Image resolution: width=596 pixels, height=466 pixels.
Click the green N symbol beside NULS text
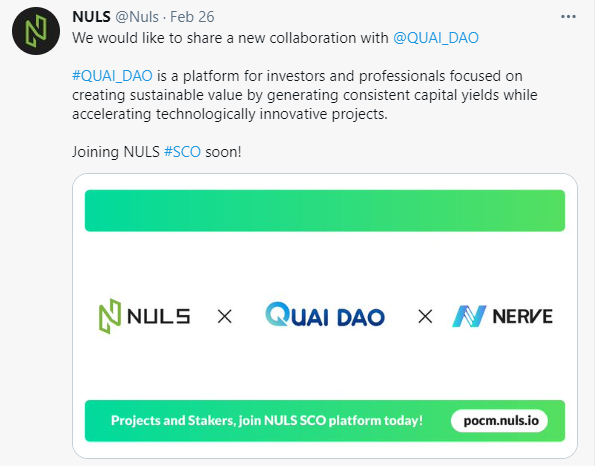[110, 316]
